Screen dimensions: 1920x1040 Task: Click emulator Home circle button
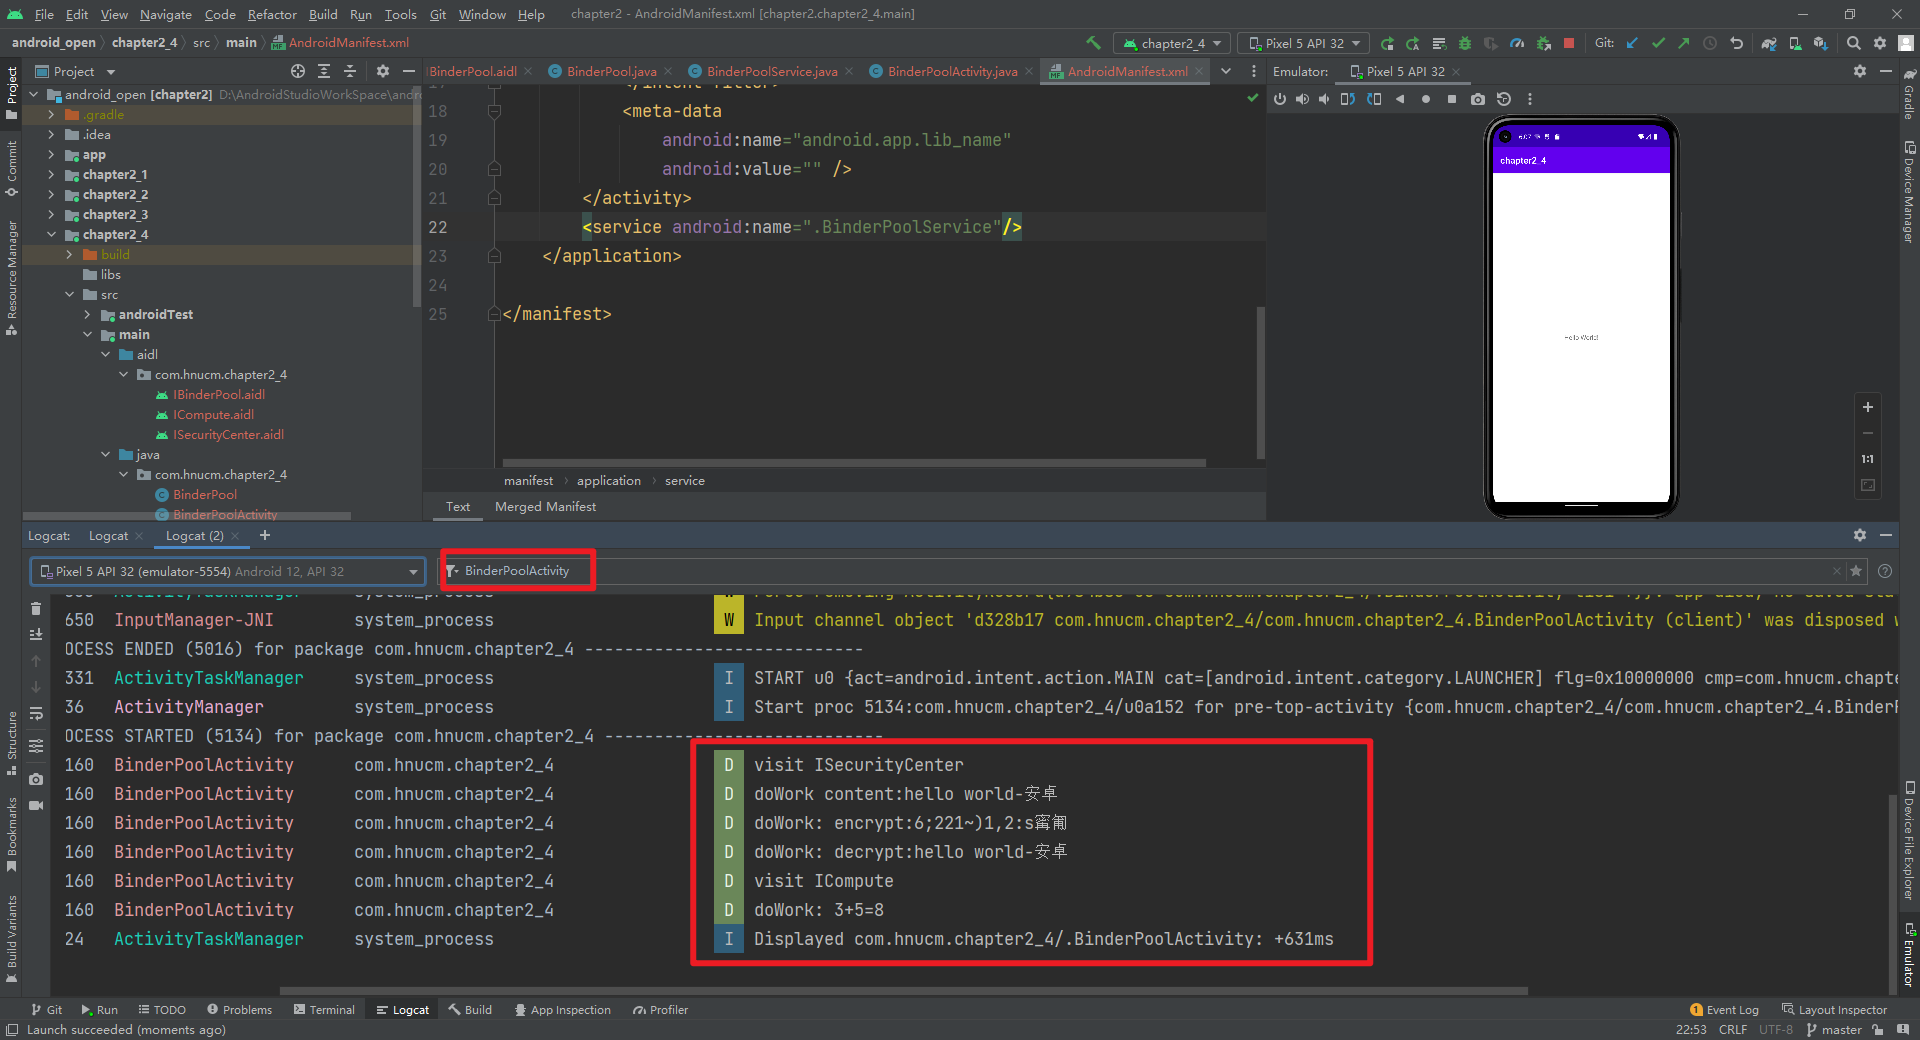coord(1426,99)
